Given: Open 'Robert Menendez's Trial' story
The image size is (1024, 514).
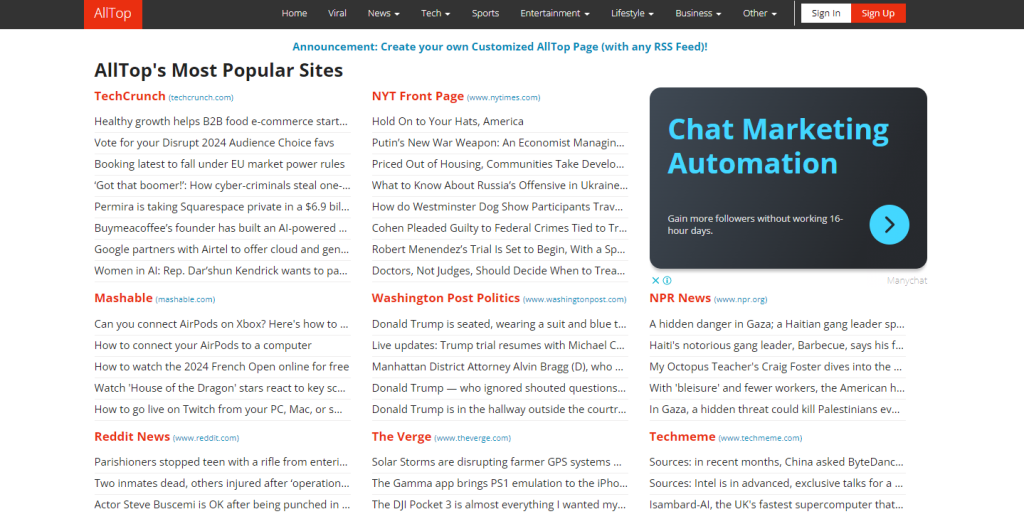Looking at the screenshot, I should (x=498, y=249).
